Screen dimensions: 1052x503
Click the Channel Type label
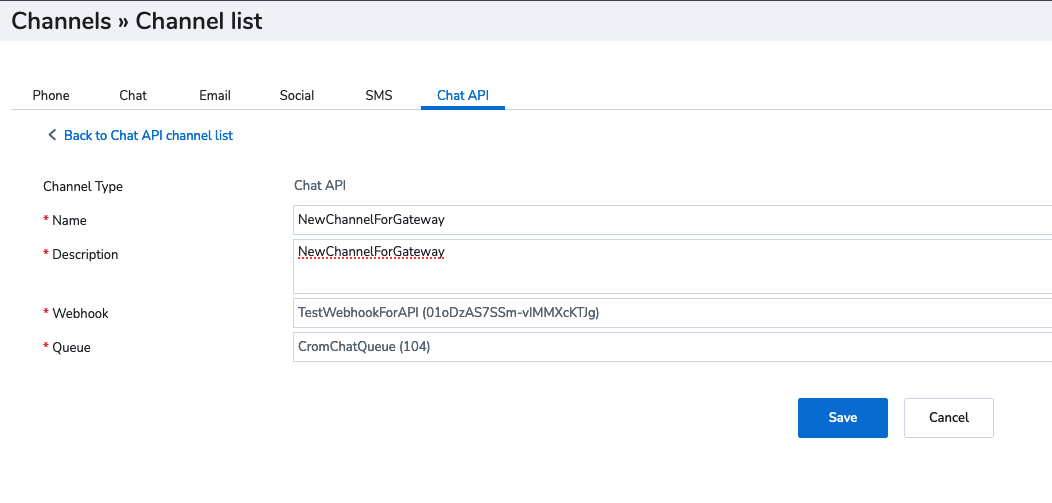pos(83,186)
